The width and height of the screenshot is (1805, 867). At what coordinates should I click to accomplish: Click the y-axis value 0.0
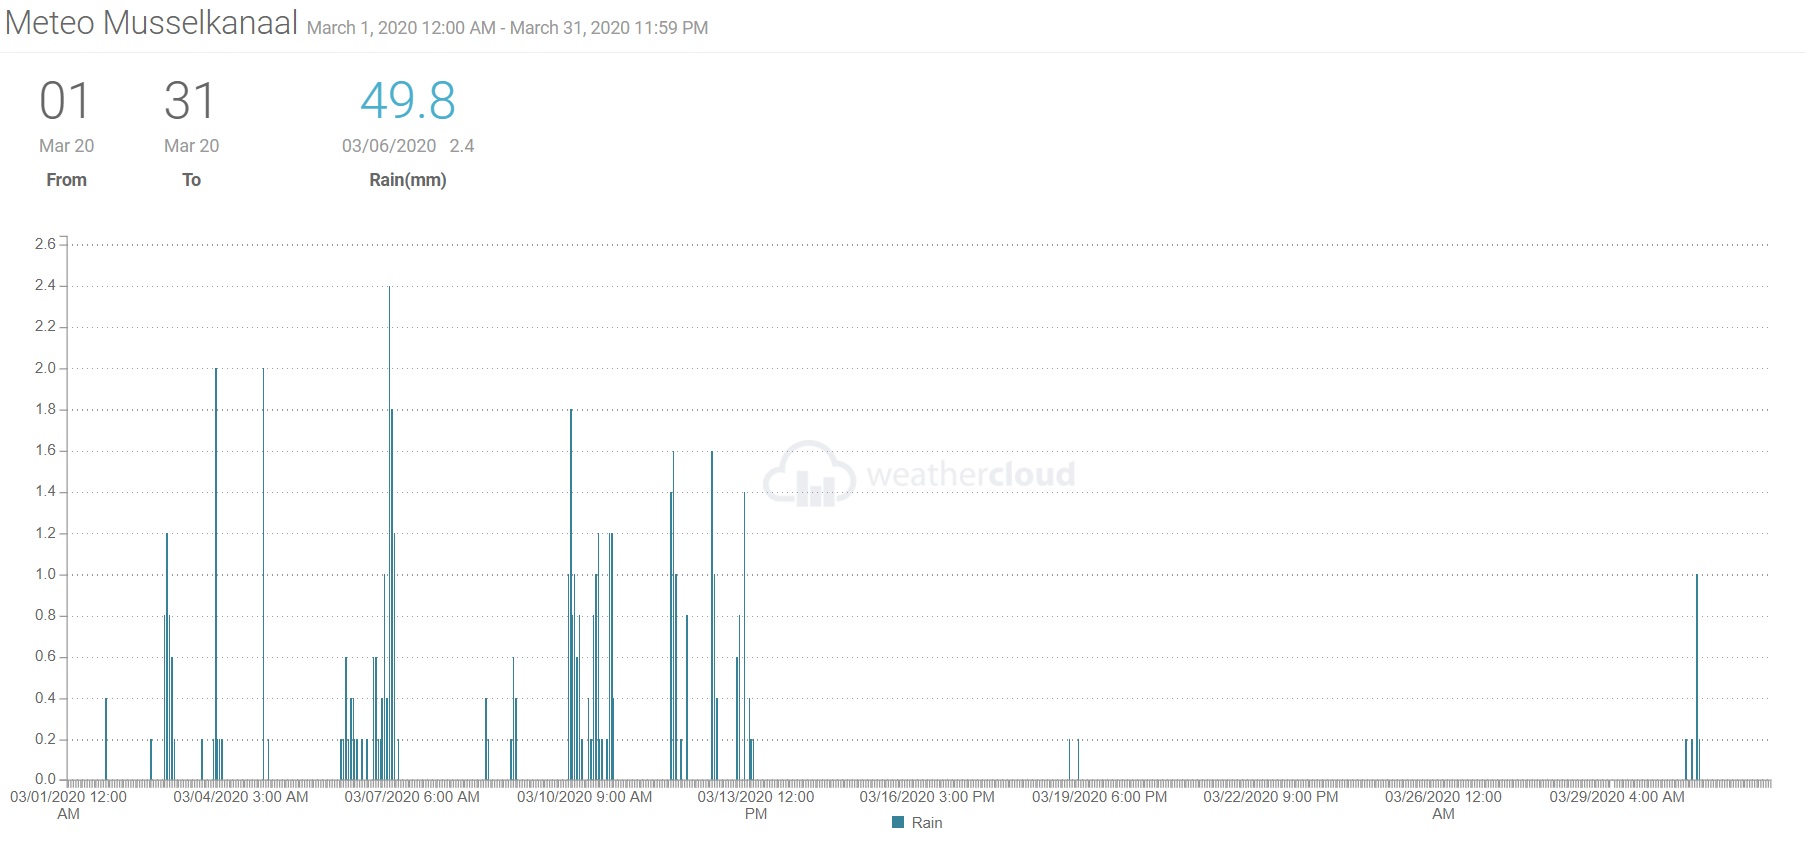pos(45,779)
